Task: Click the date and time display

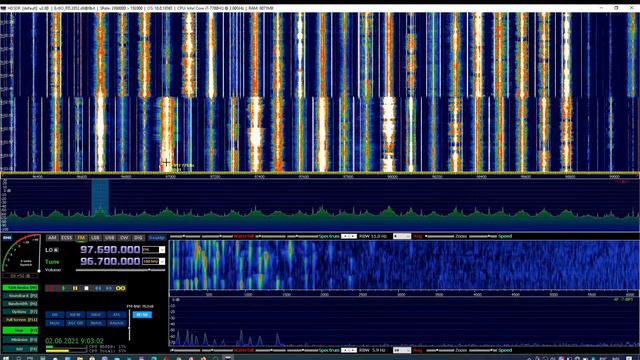Action: point(74,341)
